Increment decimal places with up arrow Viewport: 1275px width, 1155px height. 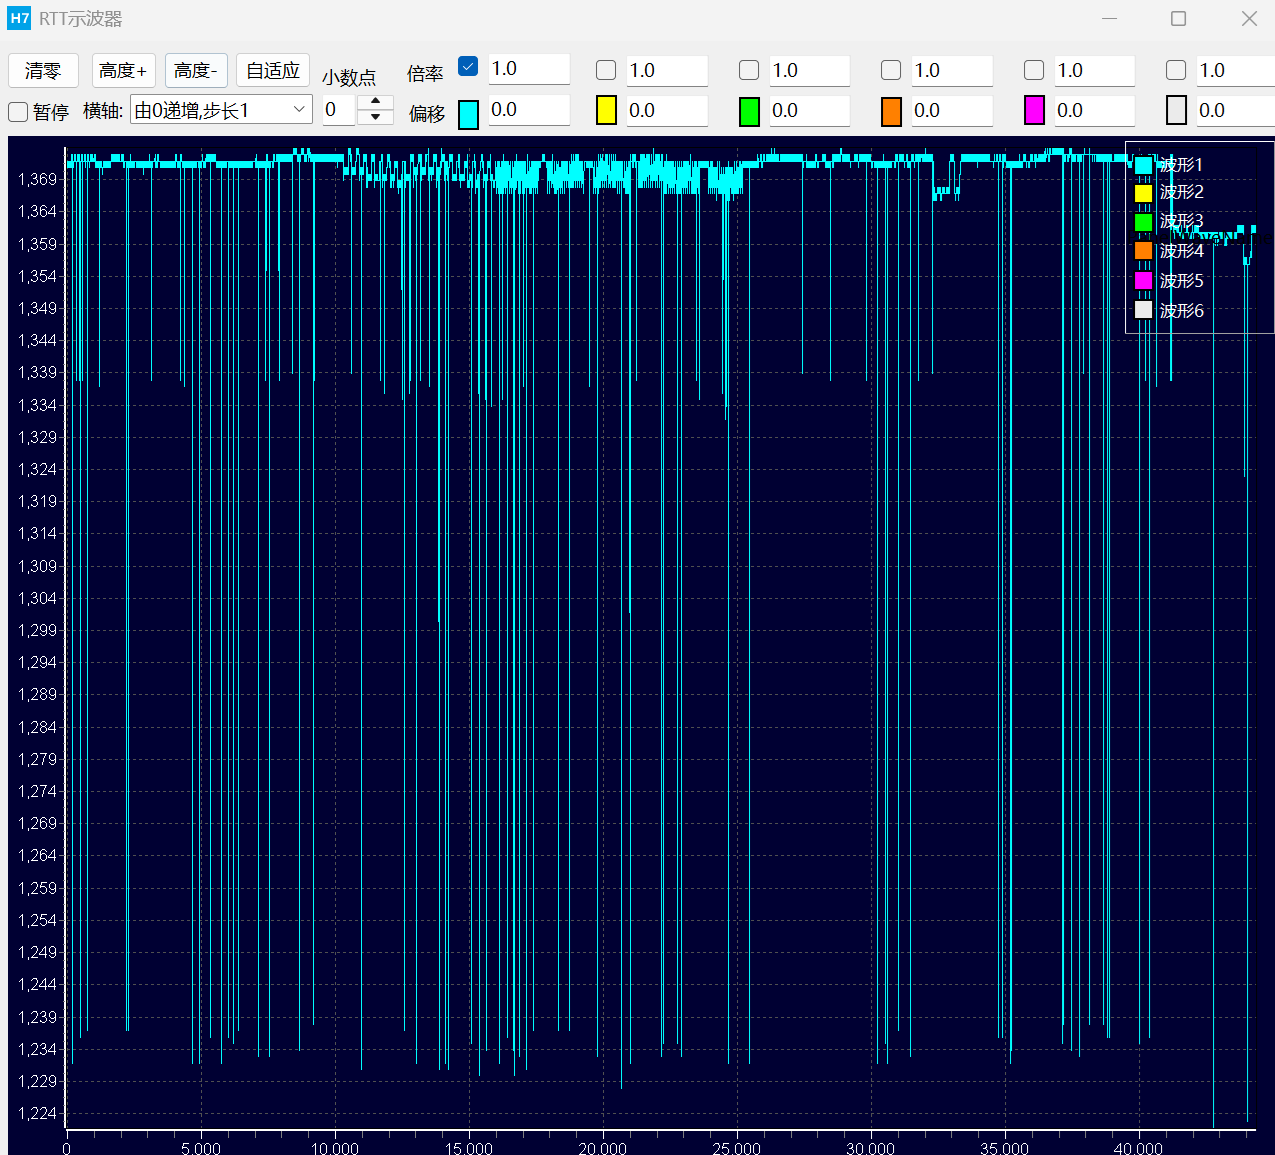[375, 102]
